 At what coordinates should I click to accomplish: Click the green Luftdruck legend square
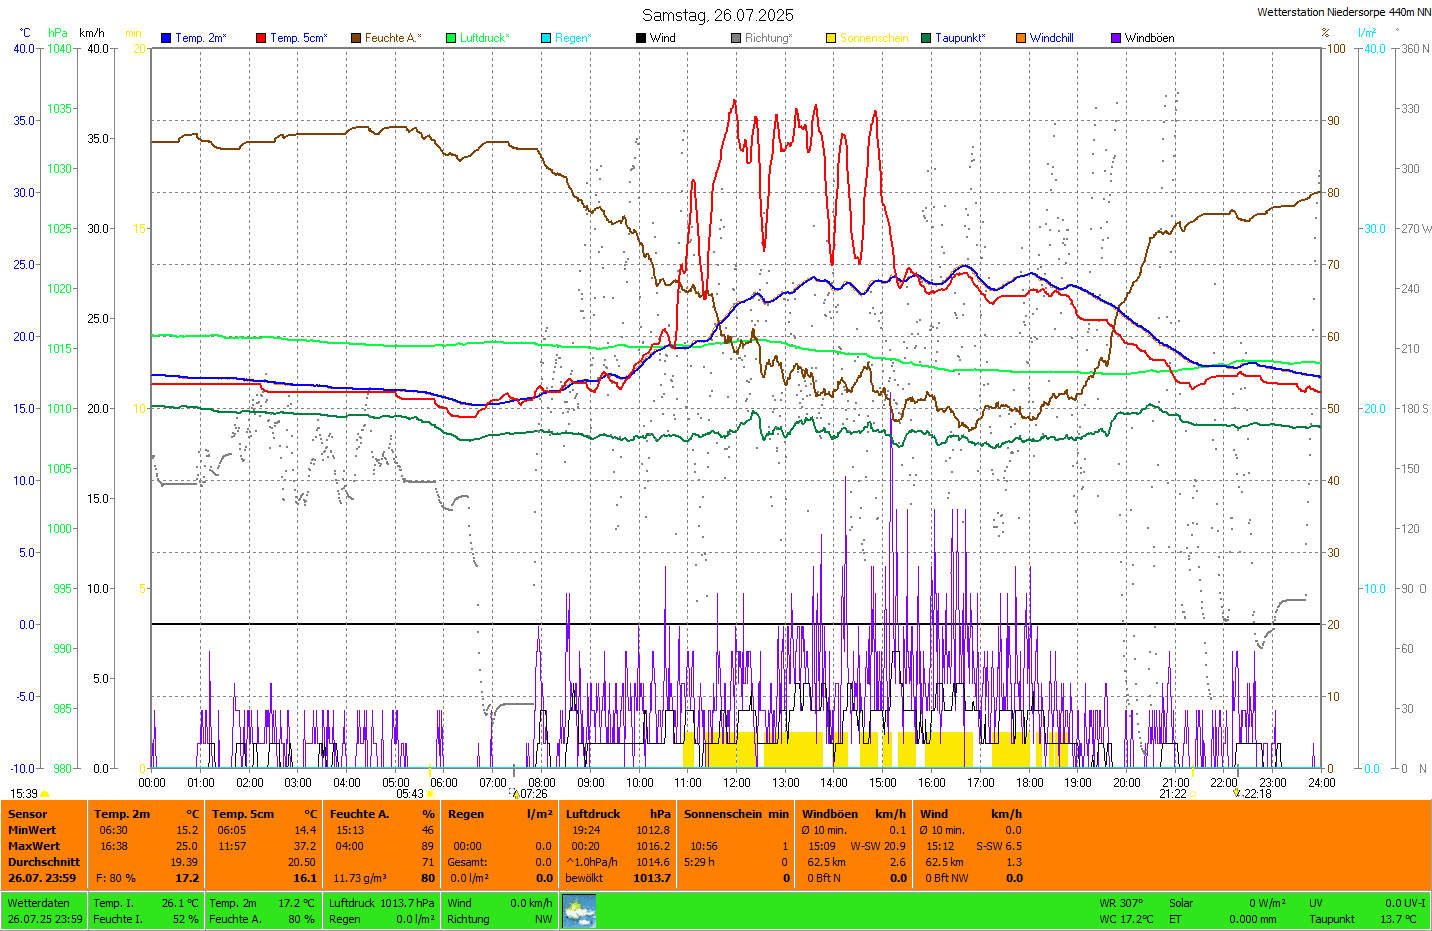451,38
